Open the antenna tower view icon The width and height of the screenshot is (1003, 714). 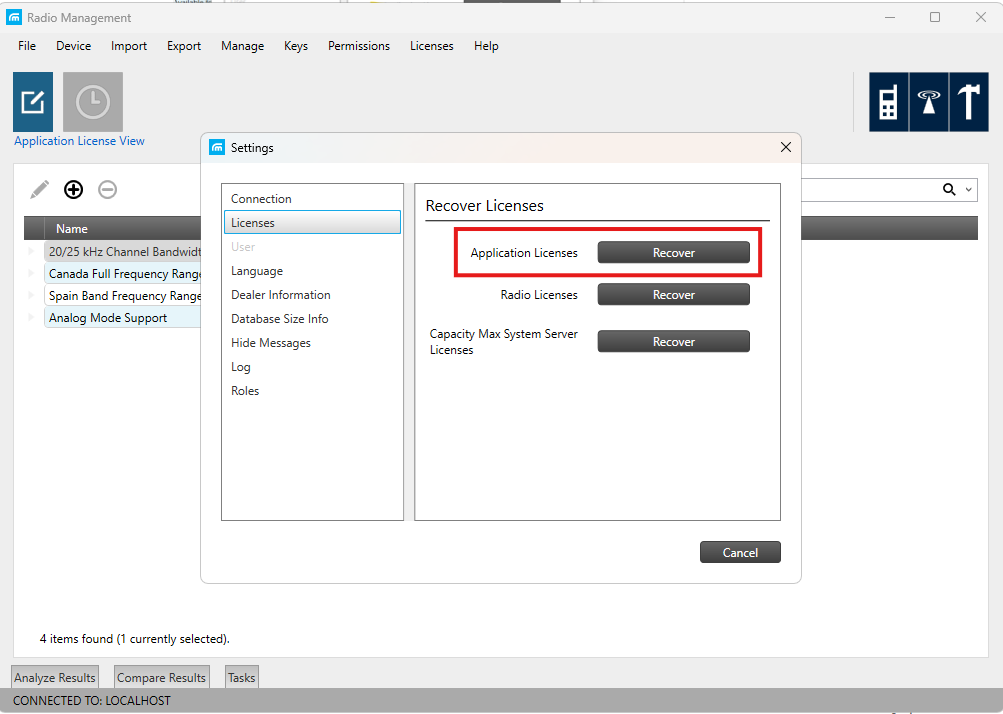click(929, 102)
